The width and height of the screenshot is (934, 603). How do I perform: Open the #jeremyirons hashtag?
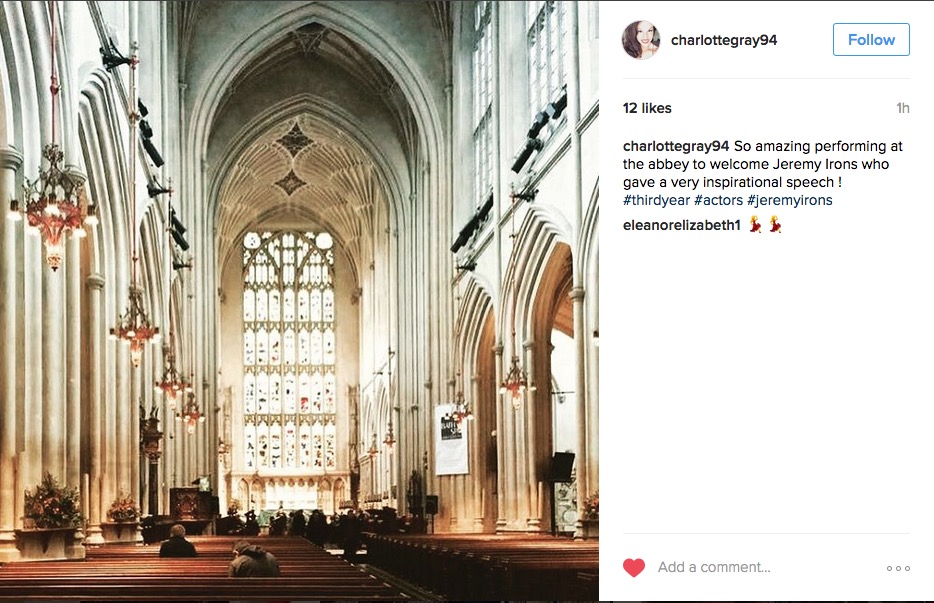click(790, 200)
